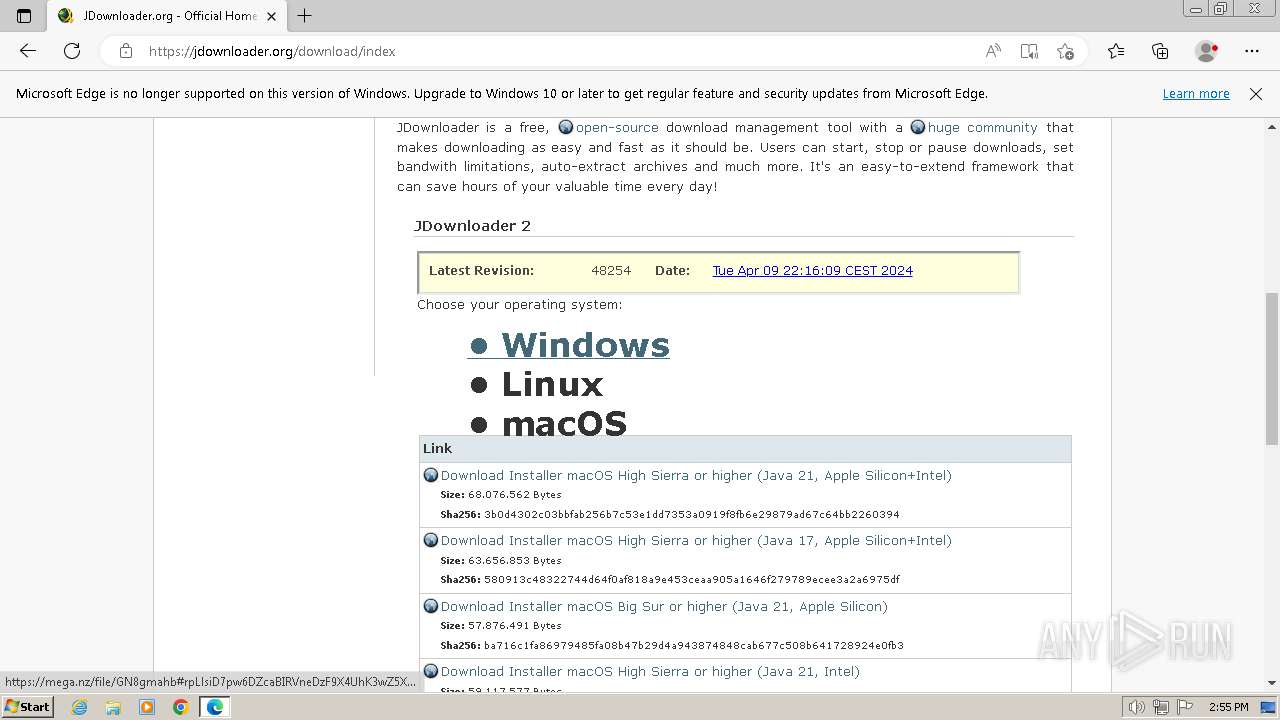Select size 63.656.853 Bytes text

click(515, 561)
